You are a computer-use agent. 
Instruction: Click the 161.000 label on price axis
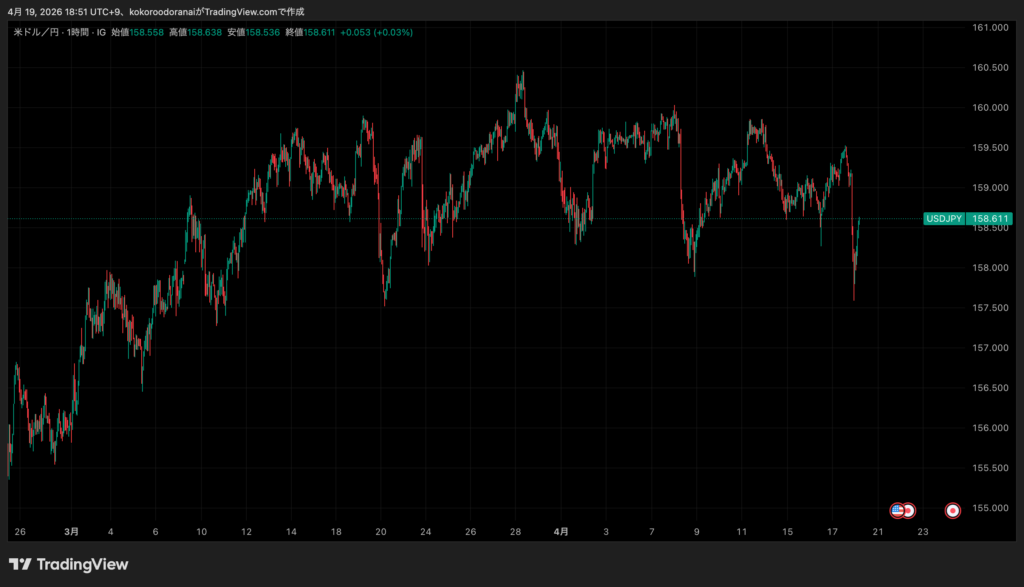click(990, 27)
